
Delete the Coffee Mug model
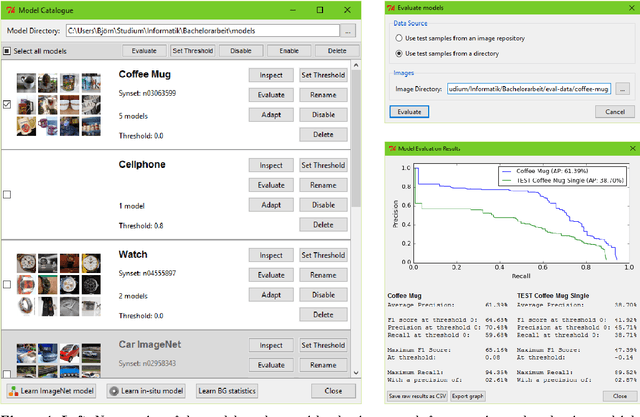[323, 134]
